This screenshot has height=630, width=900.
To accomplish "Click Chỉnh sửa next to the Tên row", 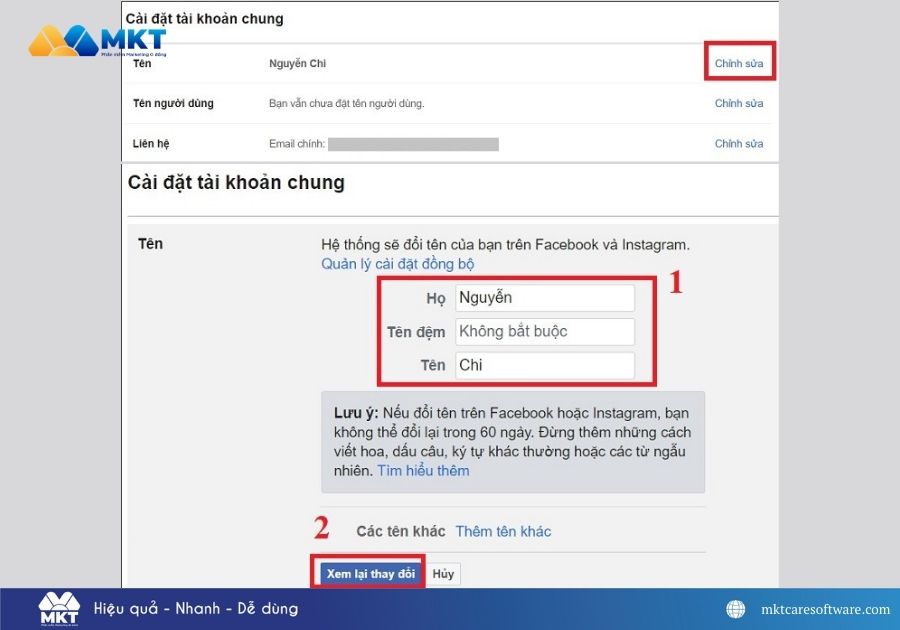I will tap(739, 62).
